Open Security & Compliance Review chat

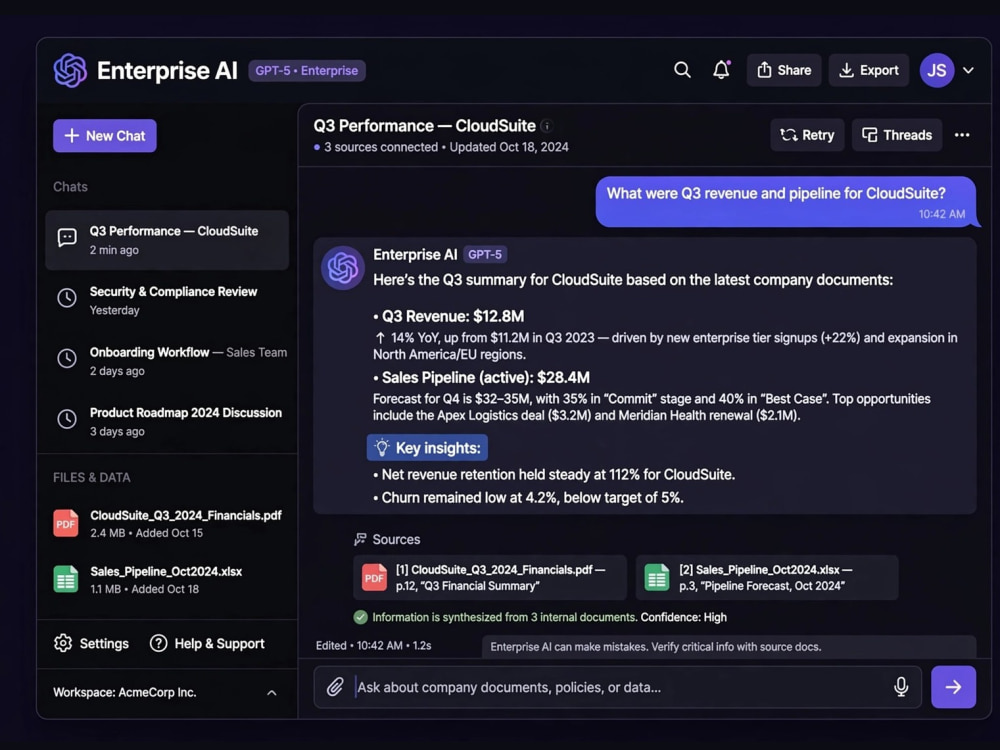[x=167, y=300]
